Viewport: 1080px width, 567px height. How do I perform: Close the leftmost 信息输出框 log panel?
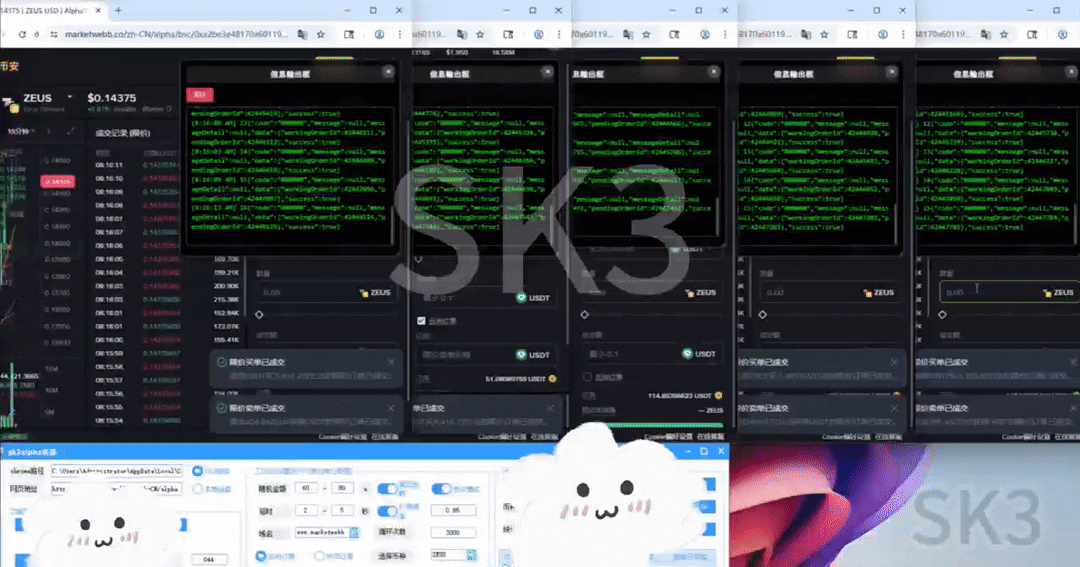click(x=388, y=72)
